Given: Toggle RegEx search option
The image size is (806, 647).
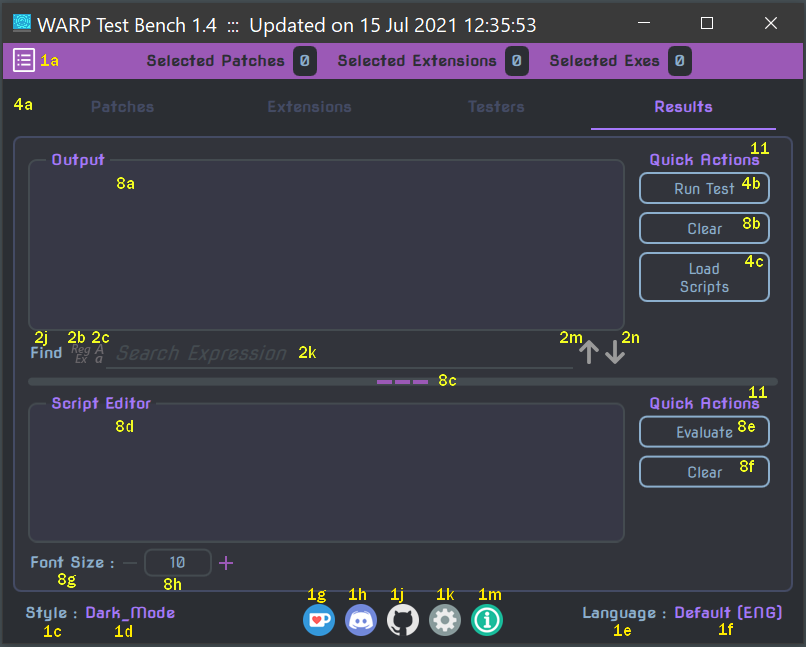Looking at the screenshot, I should click(x=81, y=354).
